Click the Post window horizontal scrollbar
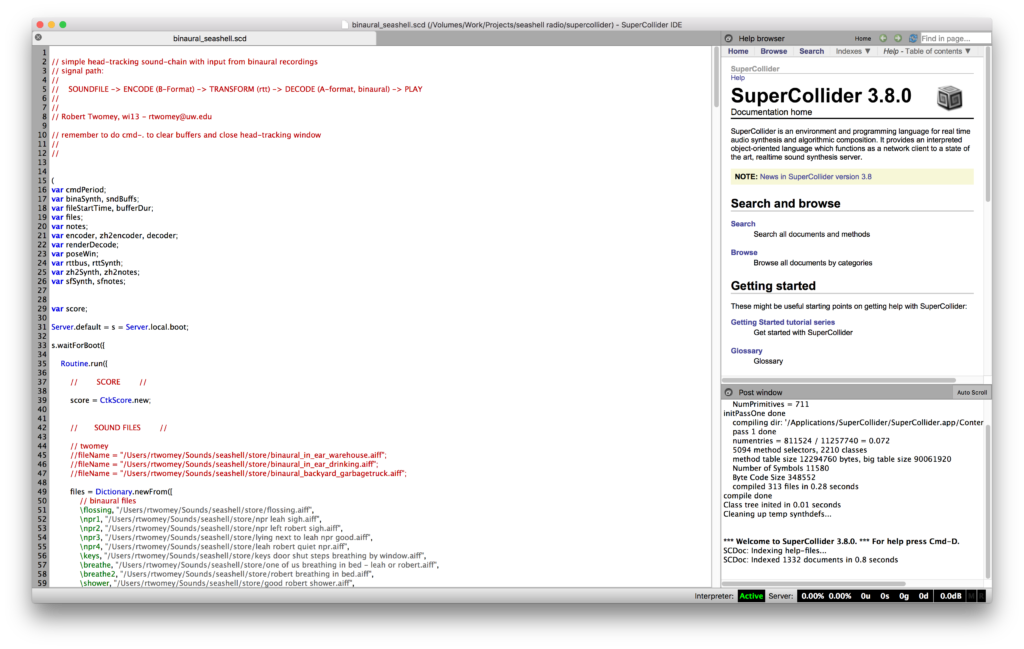 point(814,584)
